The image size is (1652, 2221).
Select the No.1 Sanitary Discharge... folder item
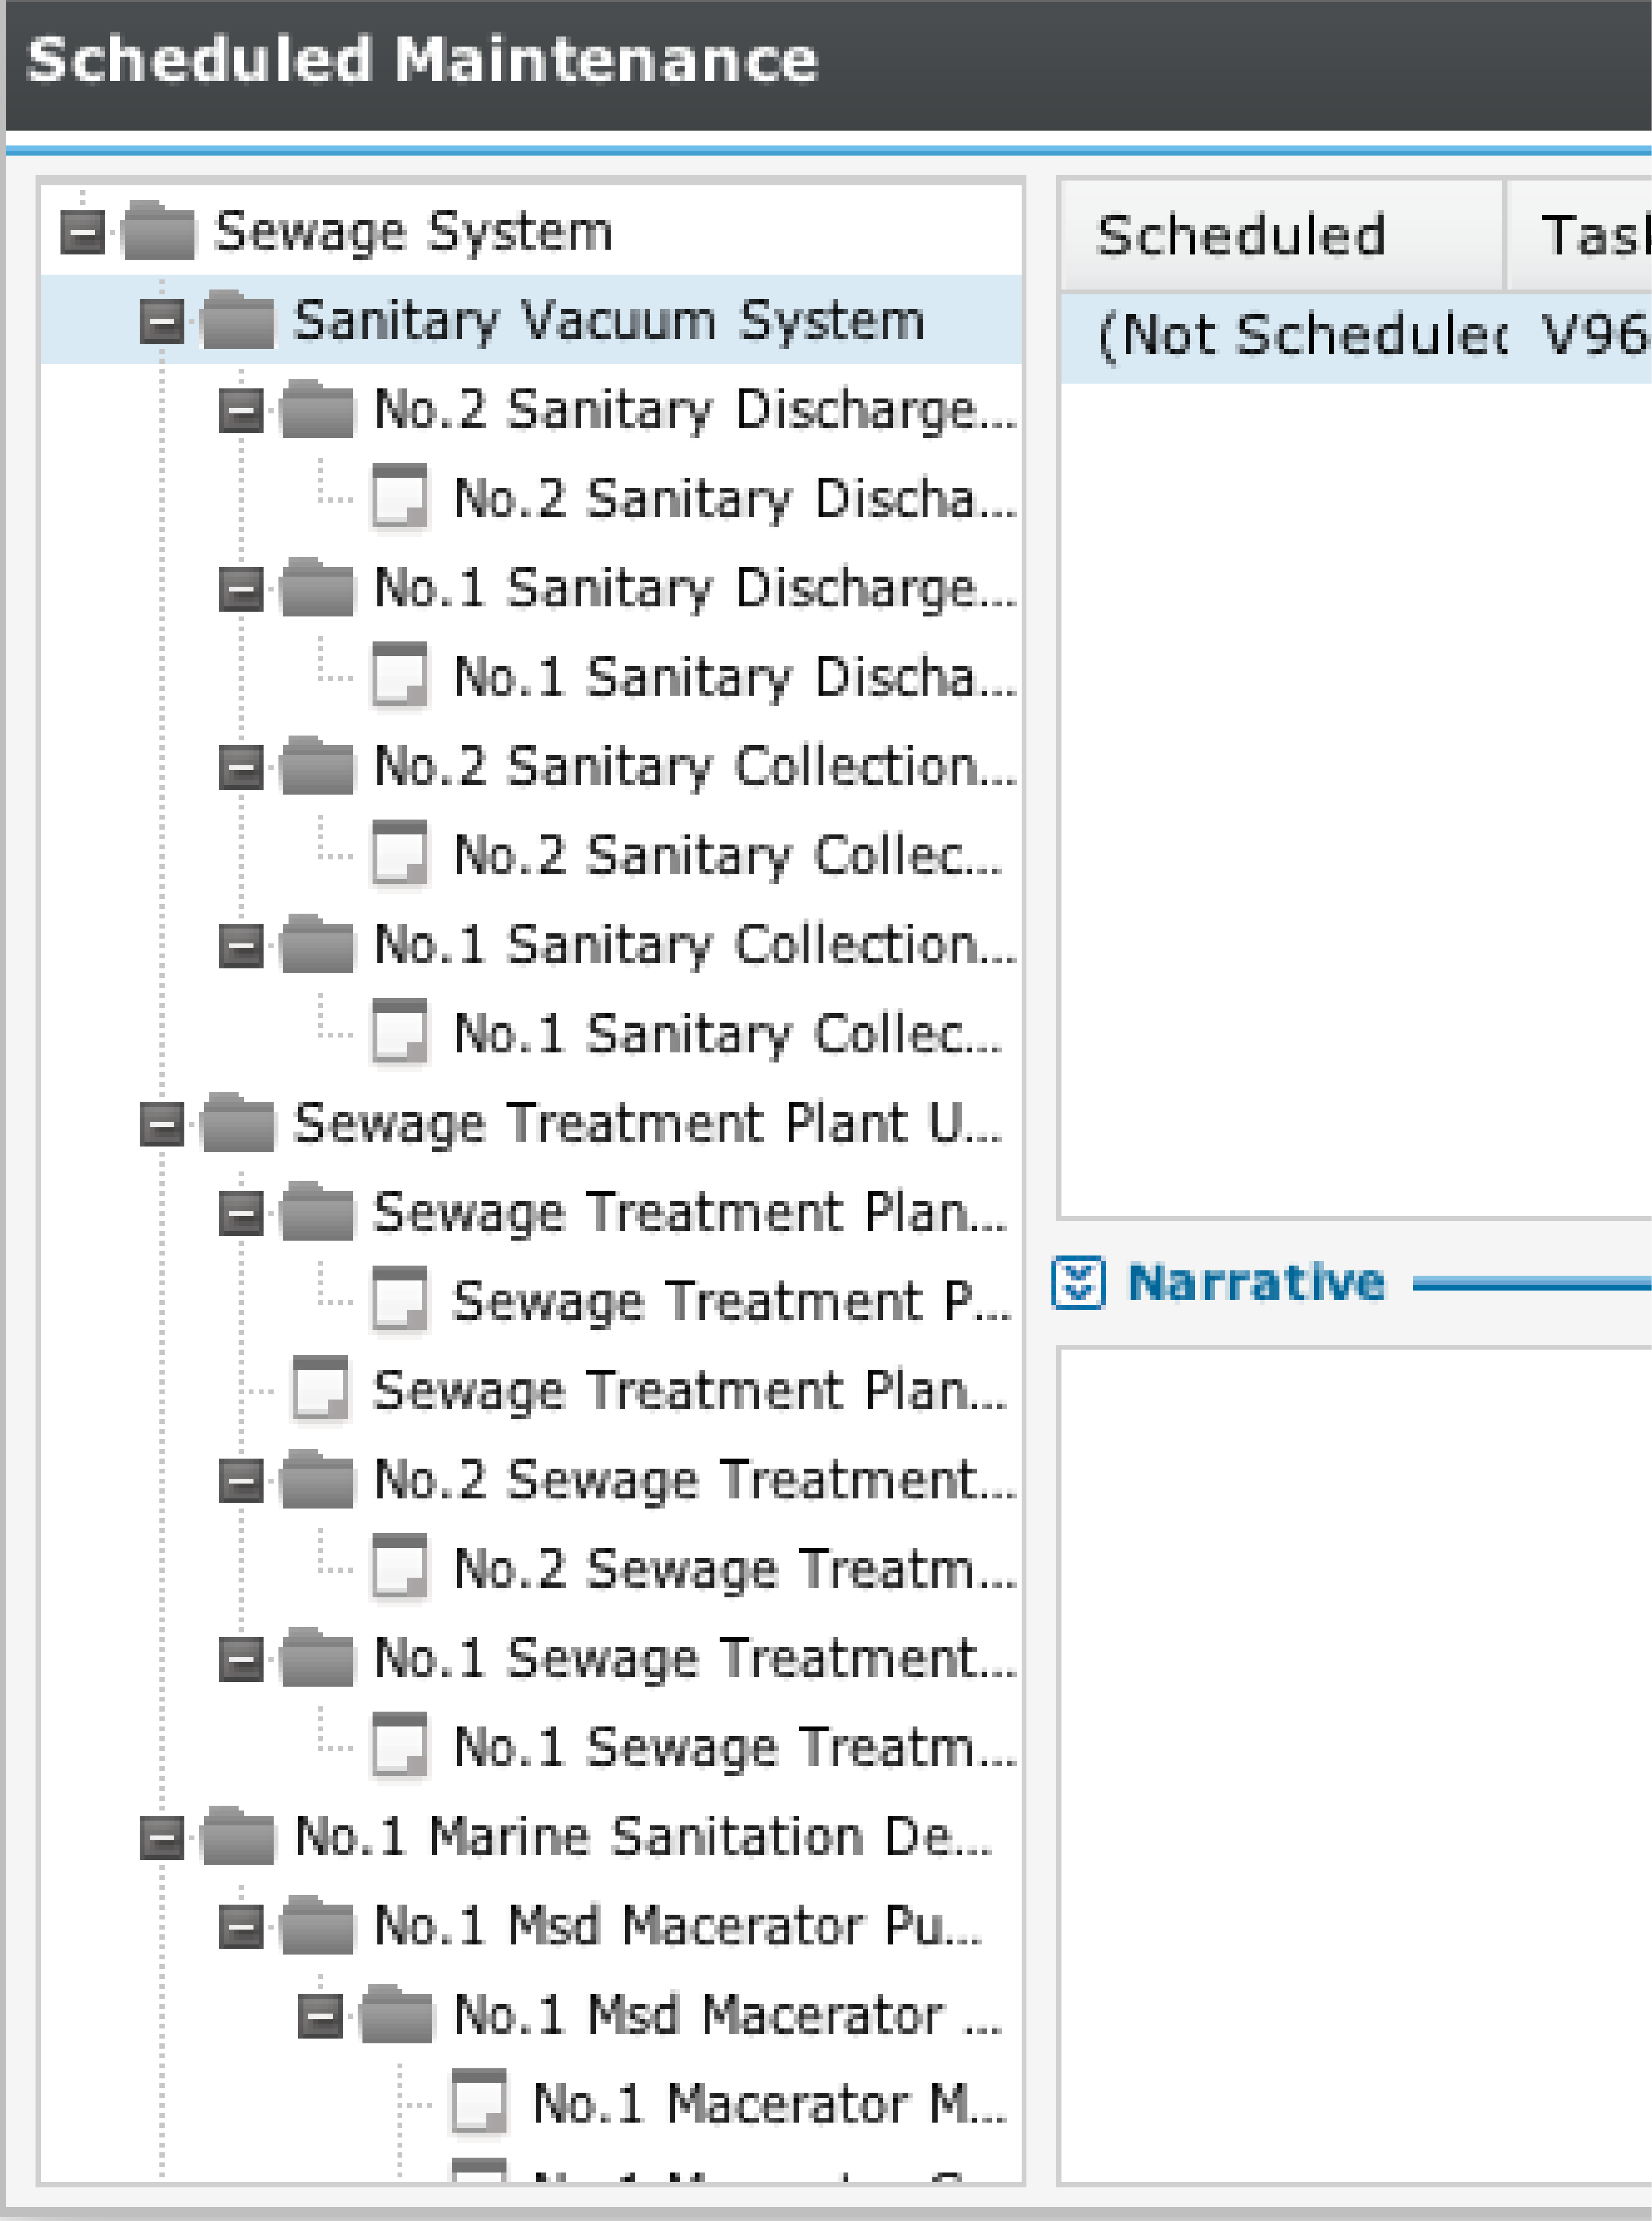(694, 587)
